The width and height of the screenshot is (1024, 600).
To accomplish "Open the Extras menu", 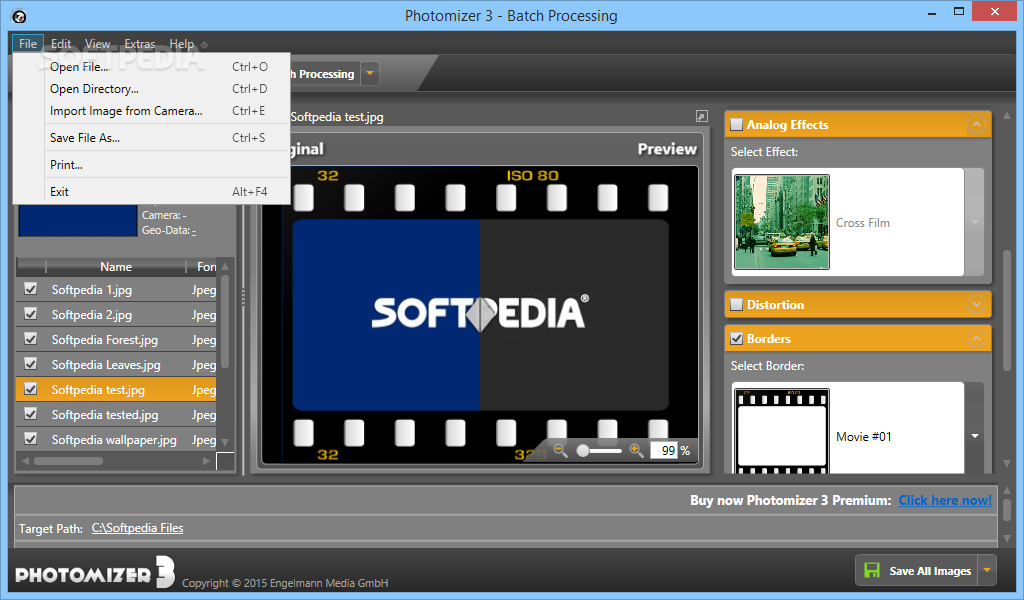I will coord(140,44).
